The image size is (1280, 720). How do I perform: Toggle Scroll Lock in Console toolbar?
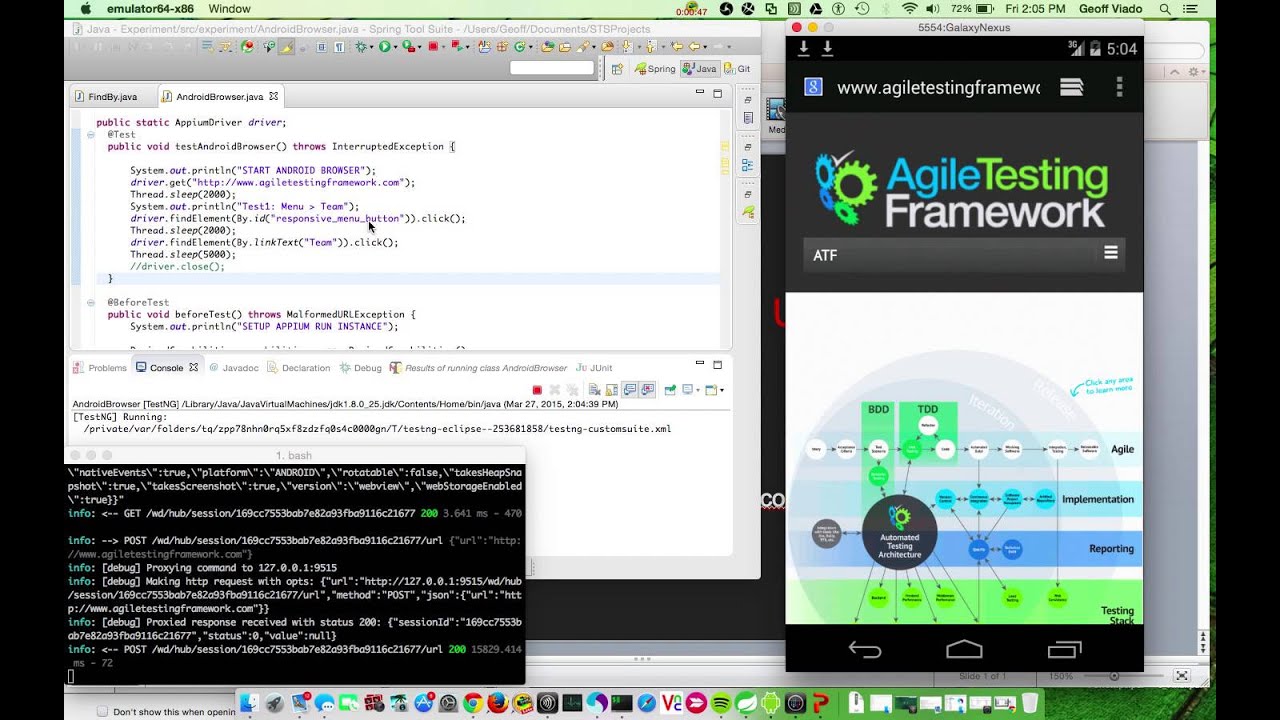pos(611,390)
